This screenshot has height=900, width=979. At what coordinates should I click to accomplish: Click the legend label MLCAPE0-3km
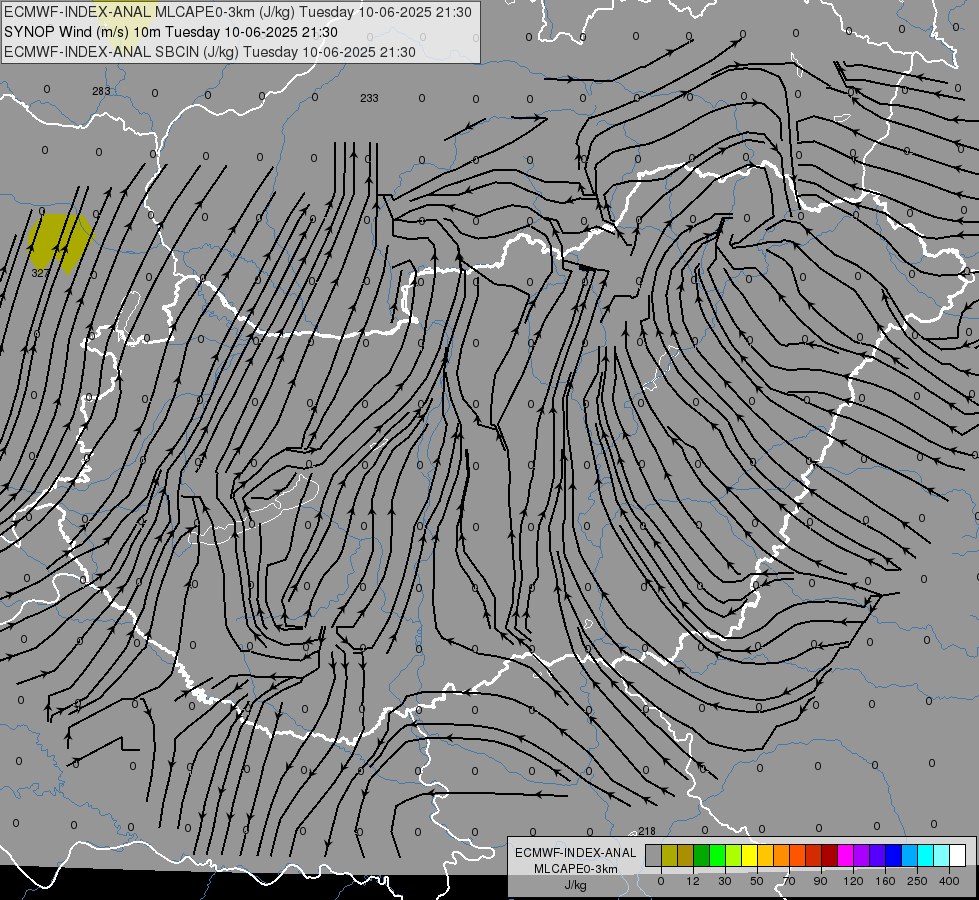576,869
